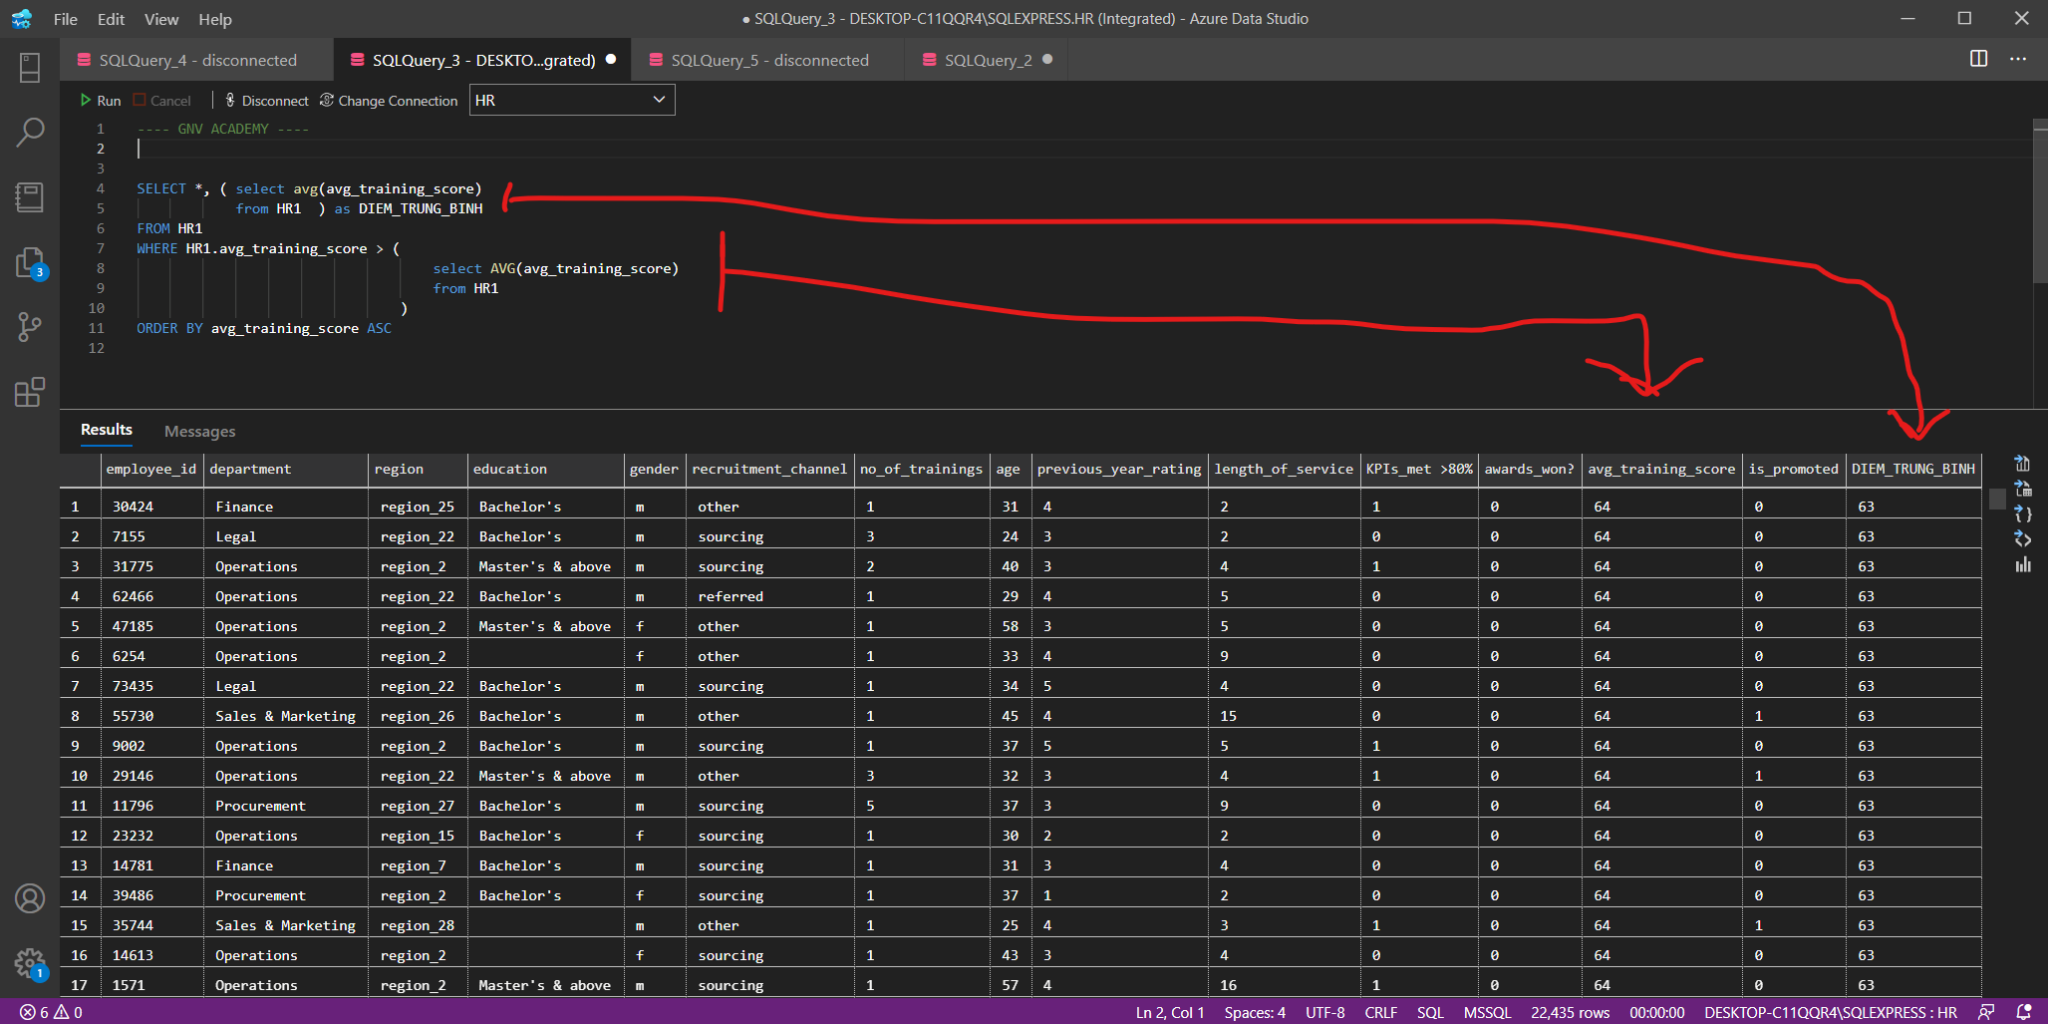Open the File menu
This screenshot has height=1024, width=2048.
[65, 19]
